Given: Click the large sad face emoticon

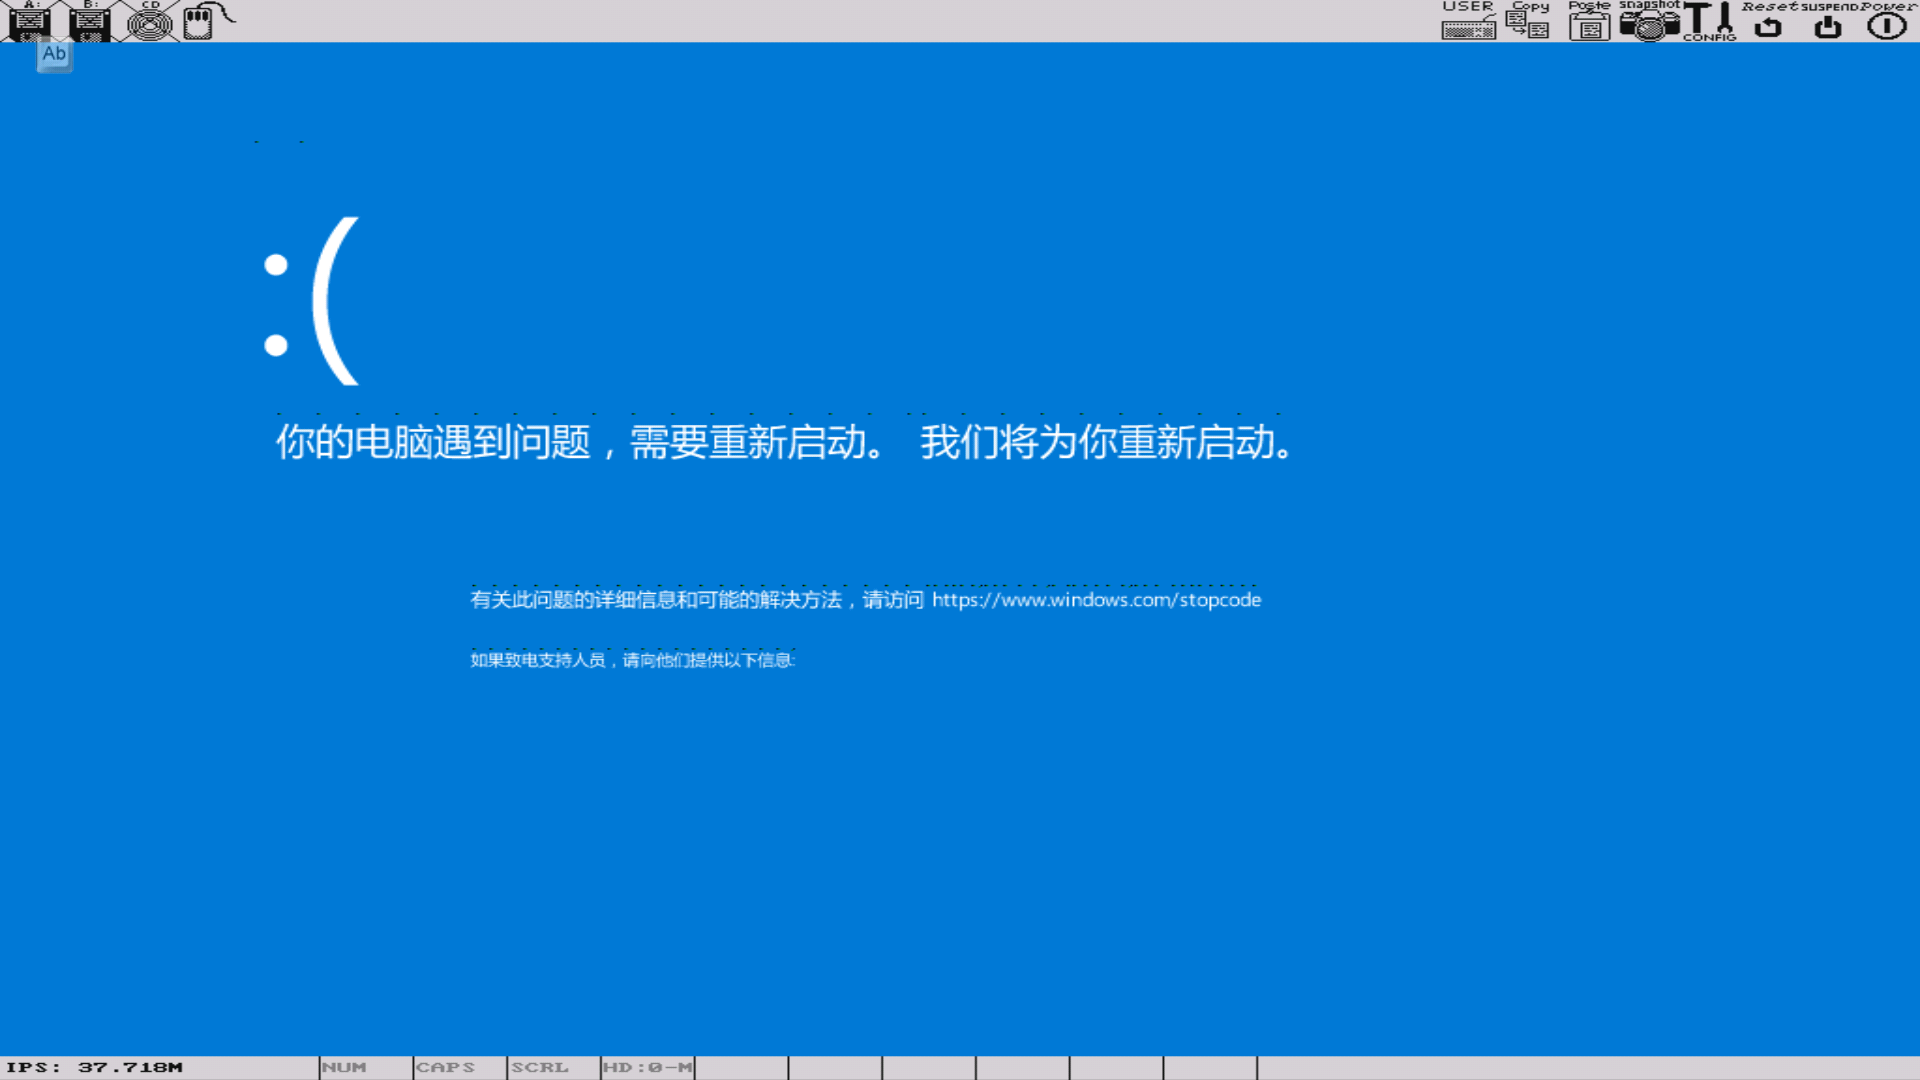Looking at the screenshot, I should tap(311, 301).
